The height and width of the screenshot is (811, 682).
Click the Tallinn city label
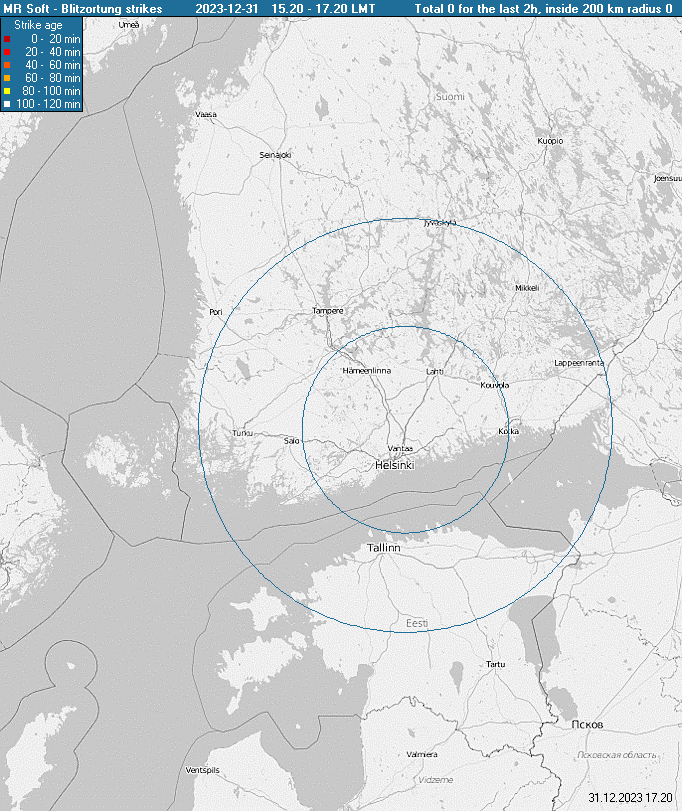coord(384,549)
